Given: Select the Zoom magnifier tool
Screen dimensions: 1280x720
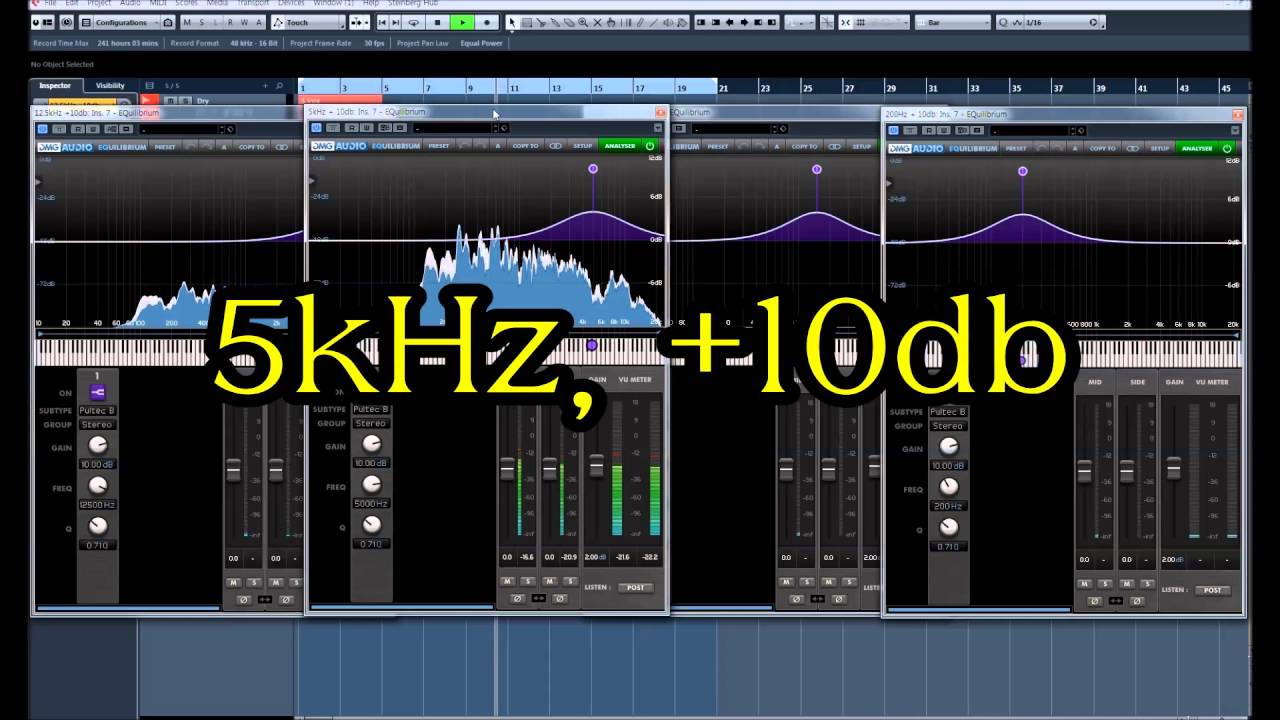Looking at the screenshot, I should coord(583,22).
